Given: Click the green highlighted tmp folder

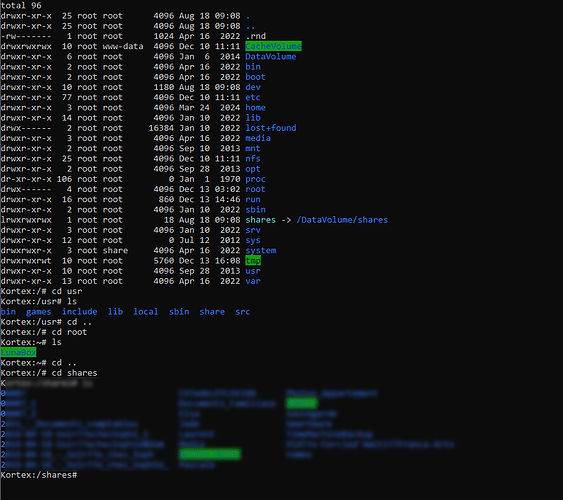Looking at the screenshot, I should pos(253,261).
